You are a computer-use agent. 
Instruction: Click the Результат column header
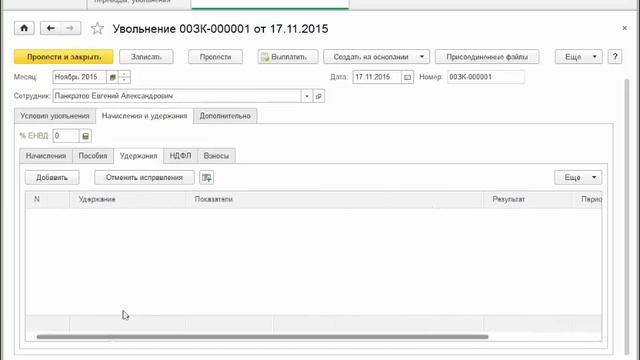528,200
